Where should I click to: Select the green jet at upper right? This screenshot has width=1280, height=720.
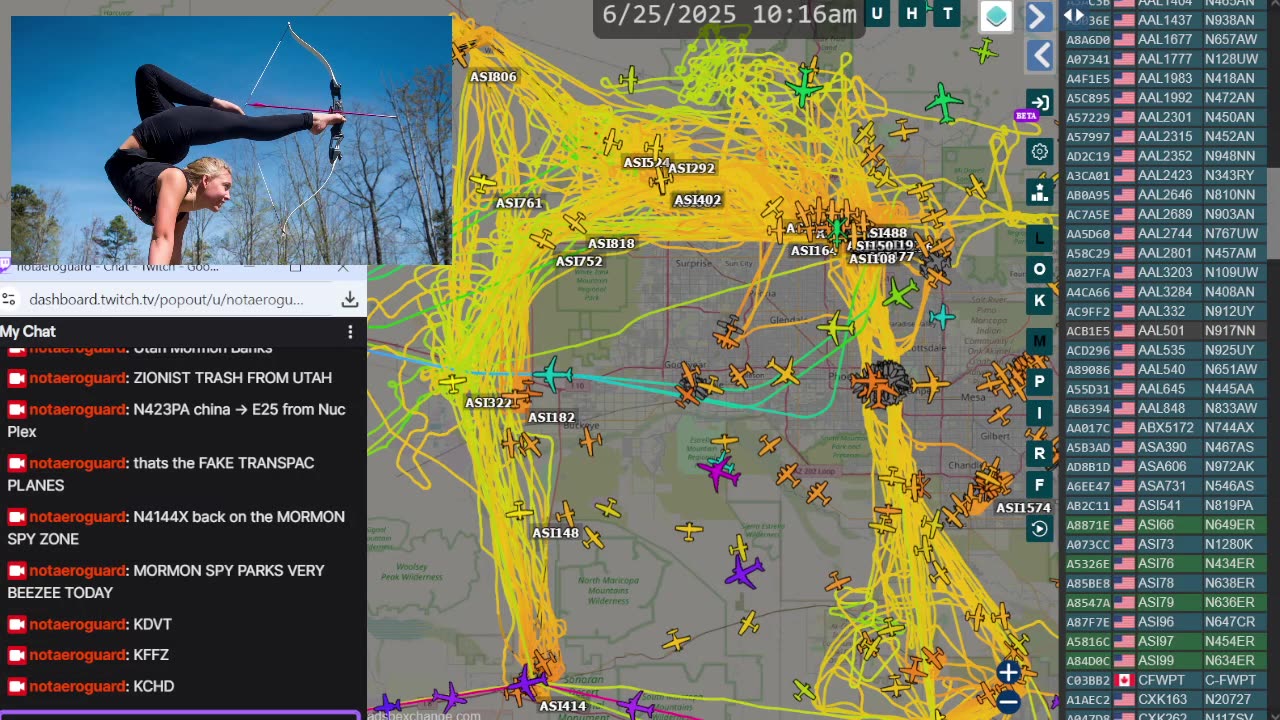click(x=942, y=102)
